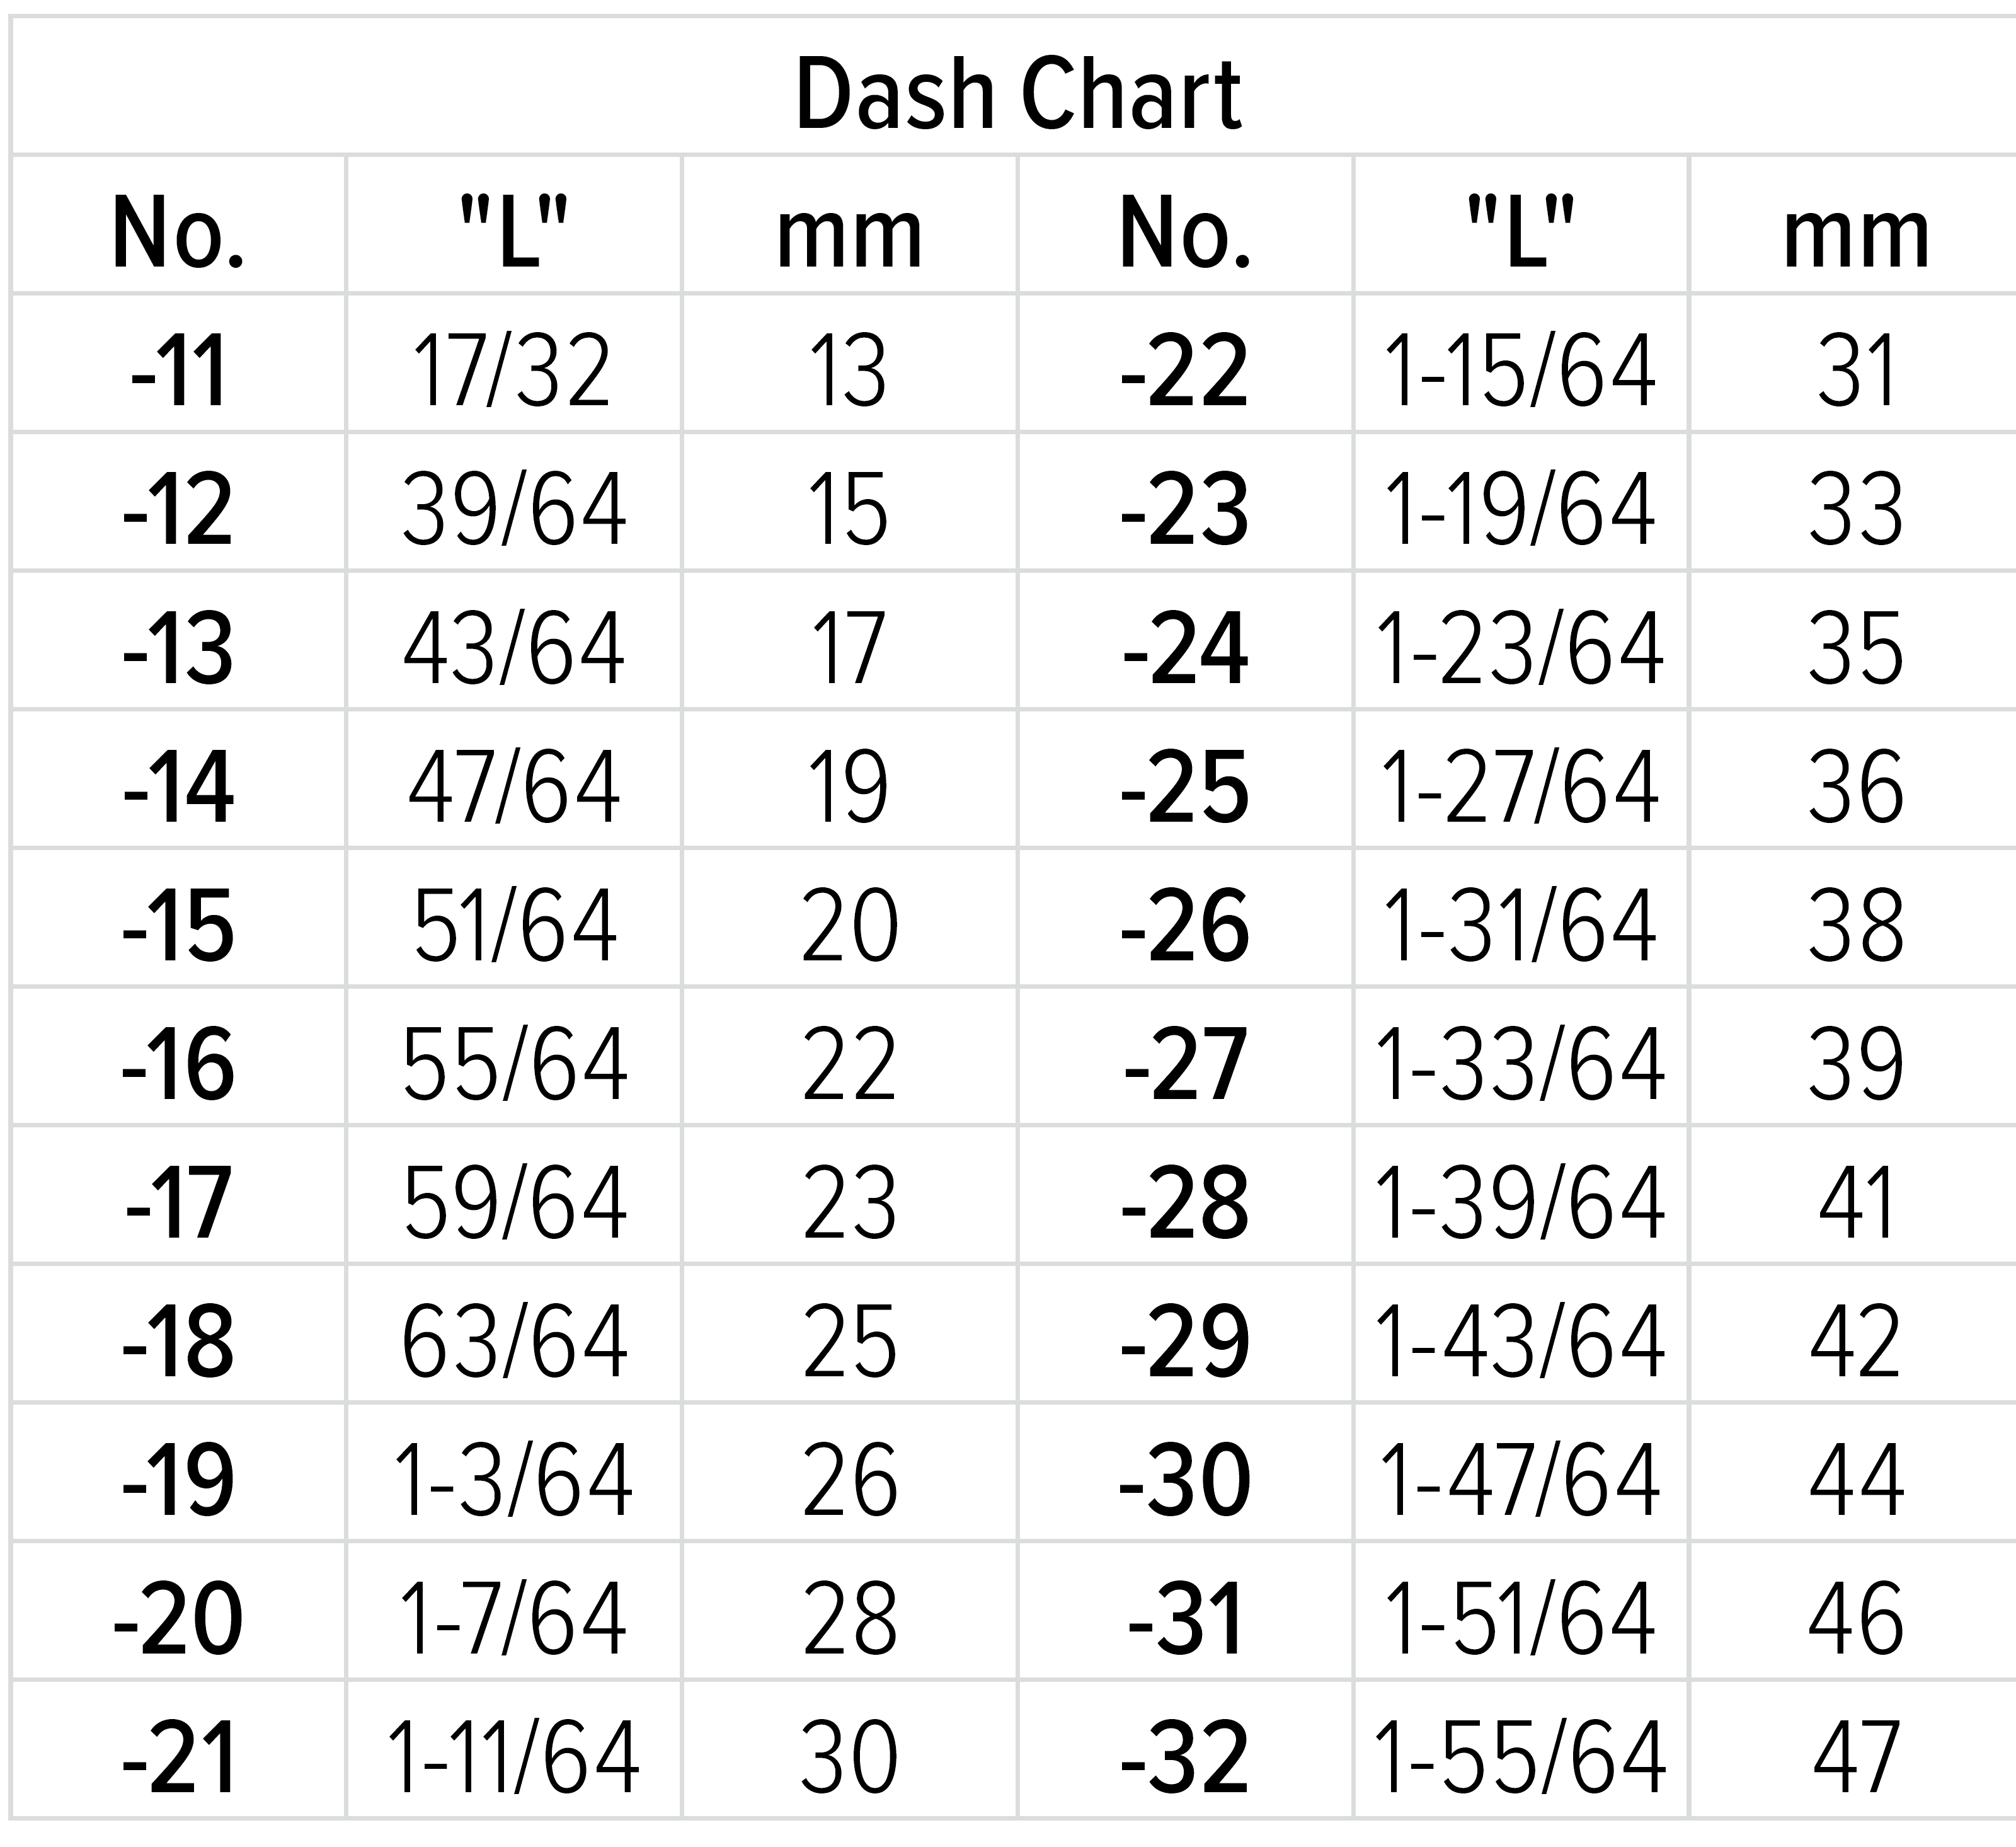Select the 28 mm value cell

point(850,1618)
